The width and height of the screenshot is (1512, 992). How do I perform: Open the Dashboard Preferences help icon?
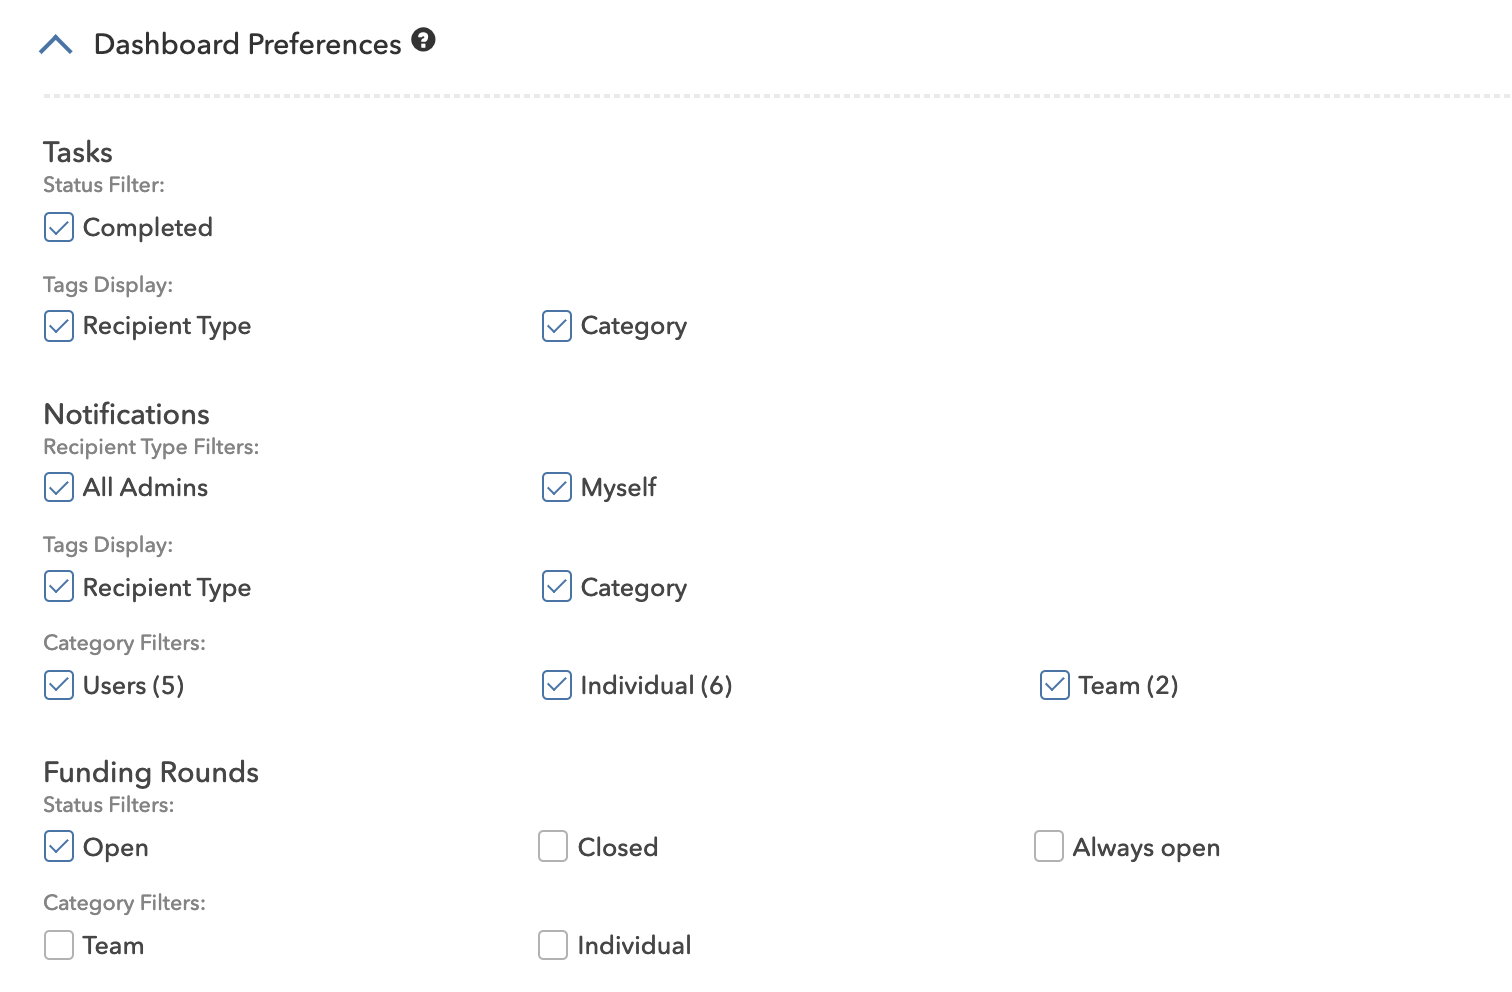(424, 40)
